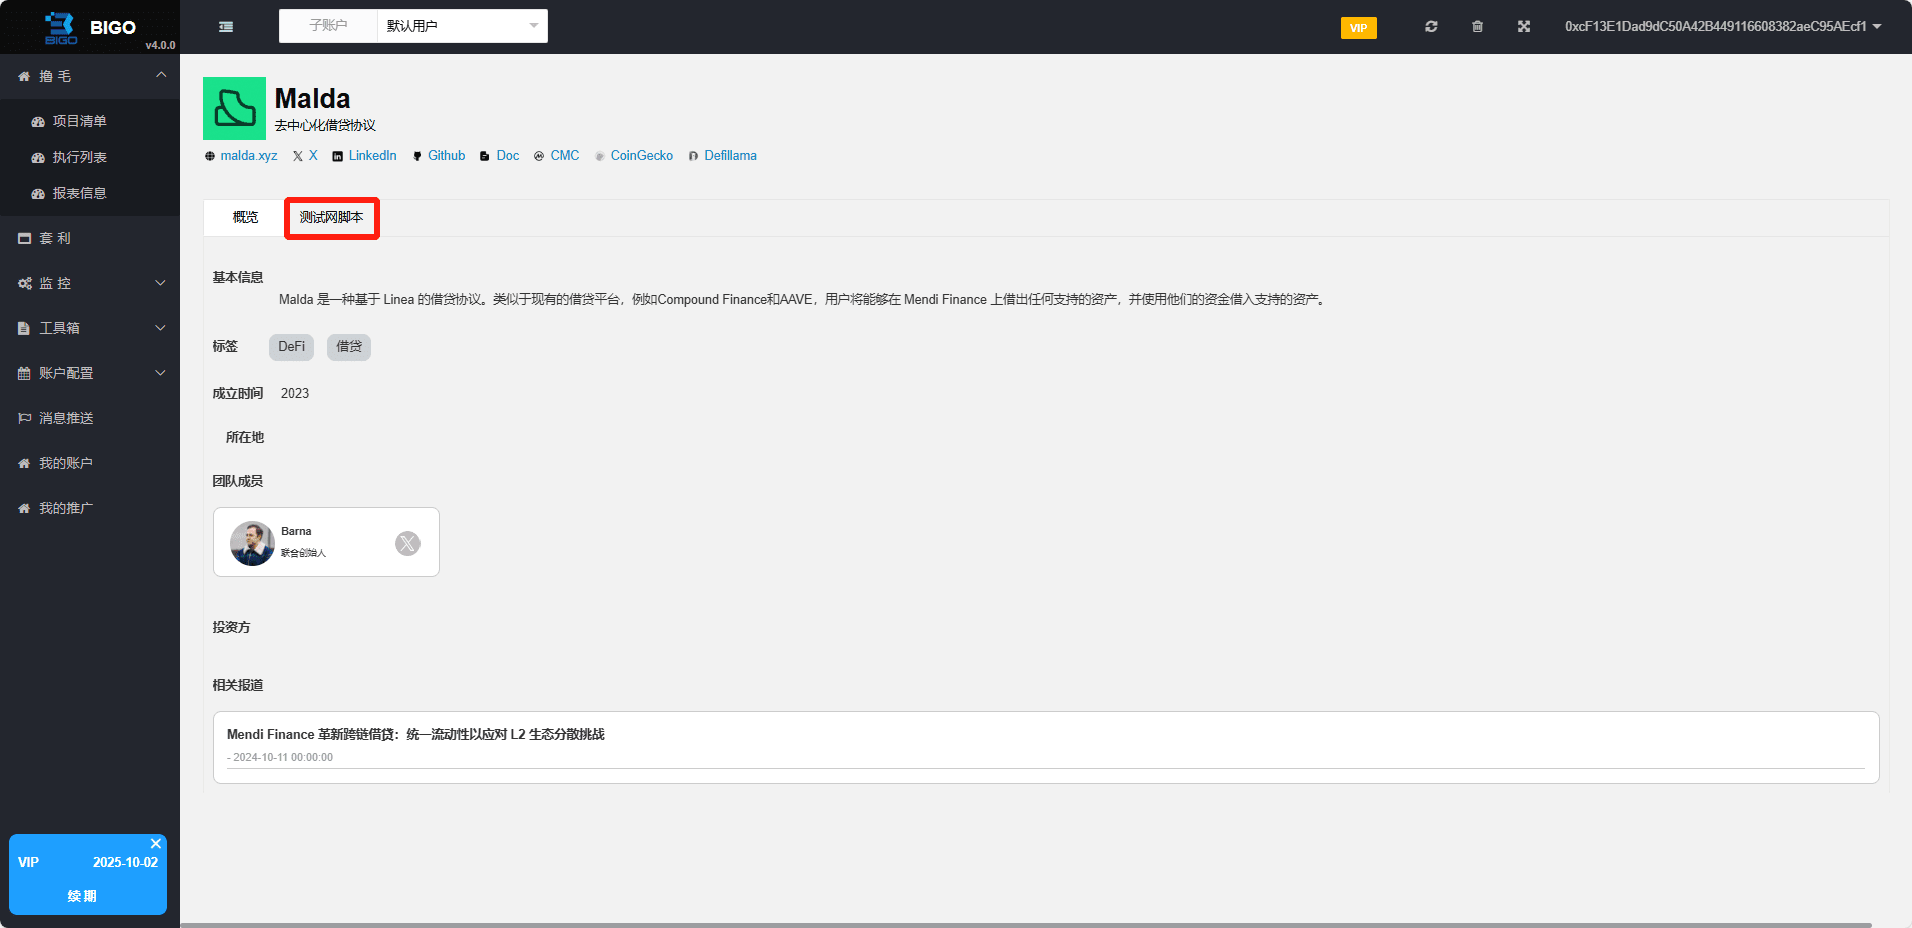Viewport: 1912px width, 928px height.
Task: Click the 2025-10-02 VIP expiry date
Action: (x=125, y=862)
